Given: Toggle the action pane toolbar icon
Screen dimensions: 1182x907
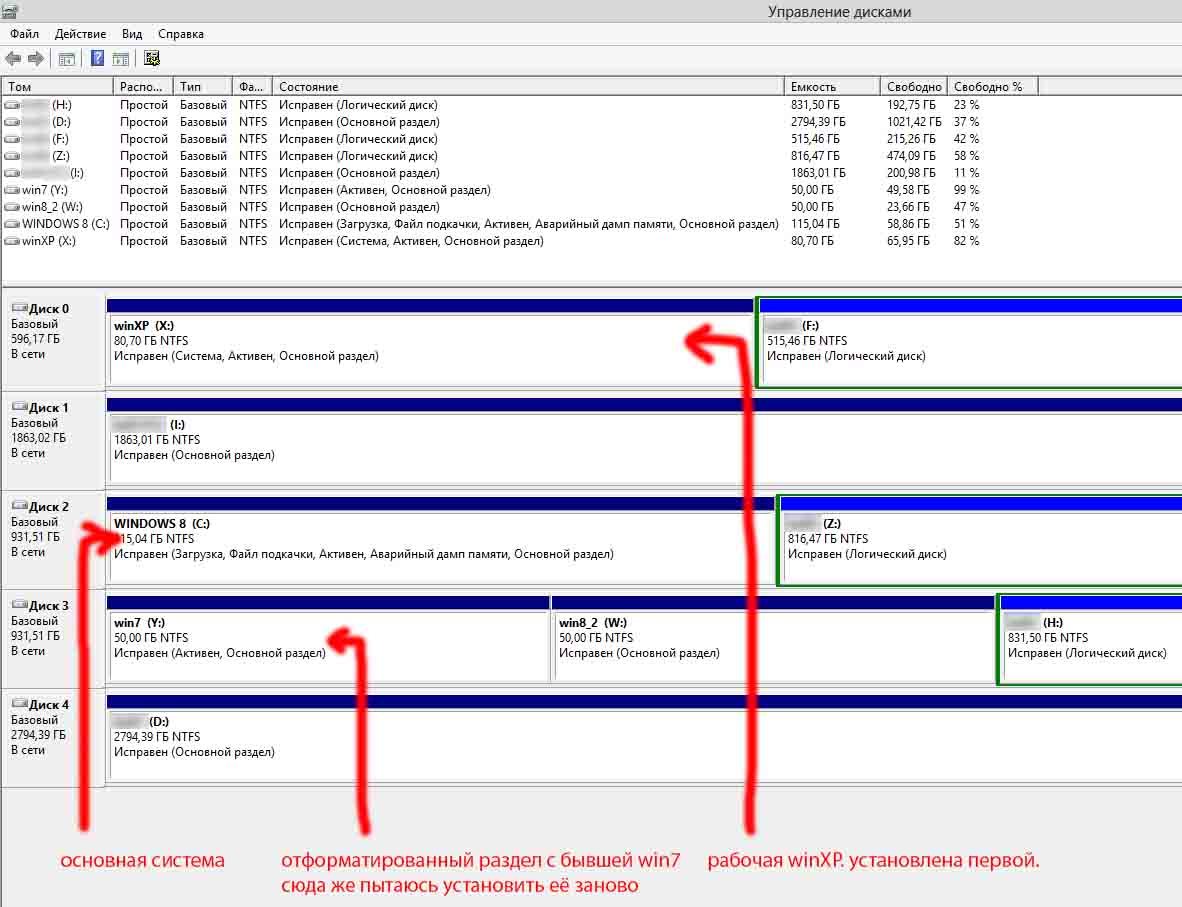Looking at the screenshot, I should point(121,59).
